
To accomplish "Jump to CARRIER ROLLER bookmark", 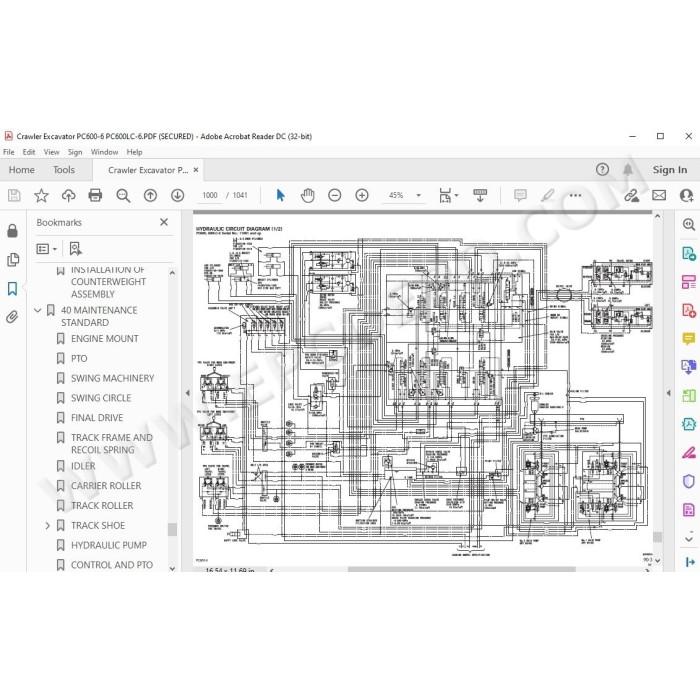I will click(106, 486).
